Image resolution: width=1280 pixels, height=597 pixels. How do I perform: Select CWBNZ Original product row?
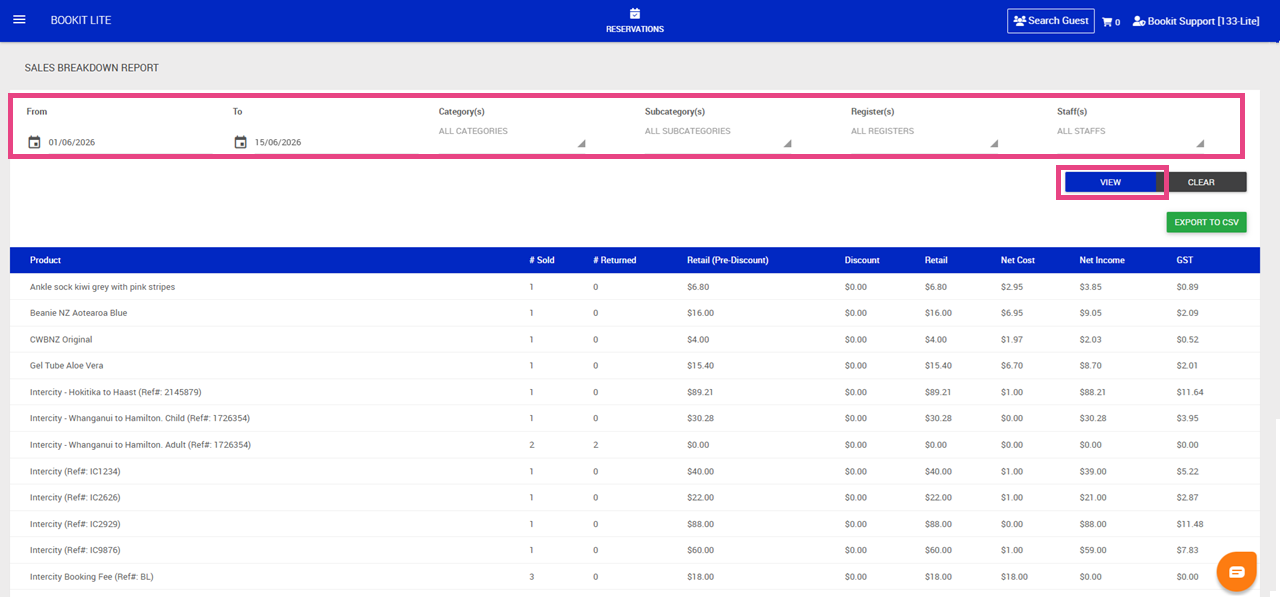635,339
